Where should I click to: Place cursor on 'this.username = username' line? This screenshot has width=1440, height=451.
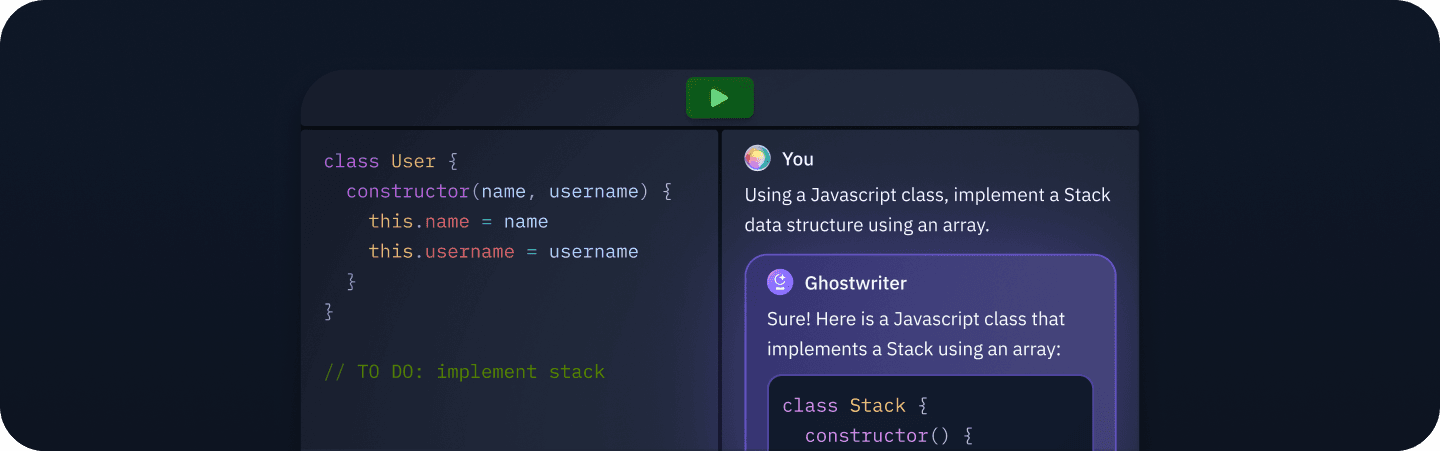[x=503, y=251]
